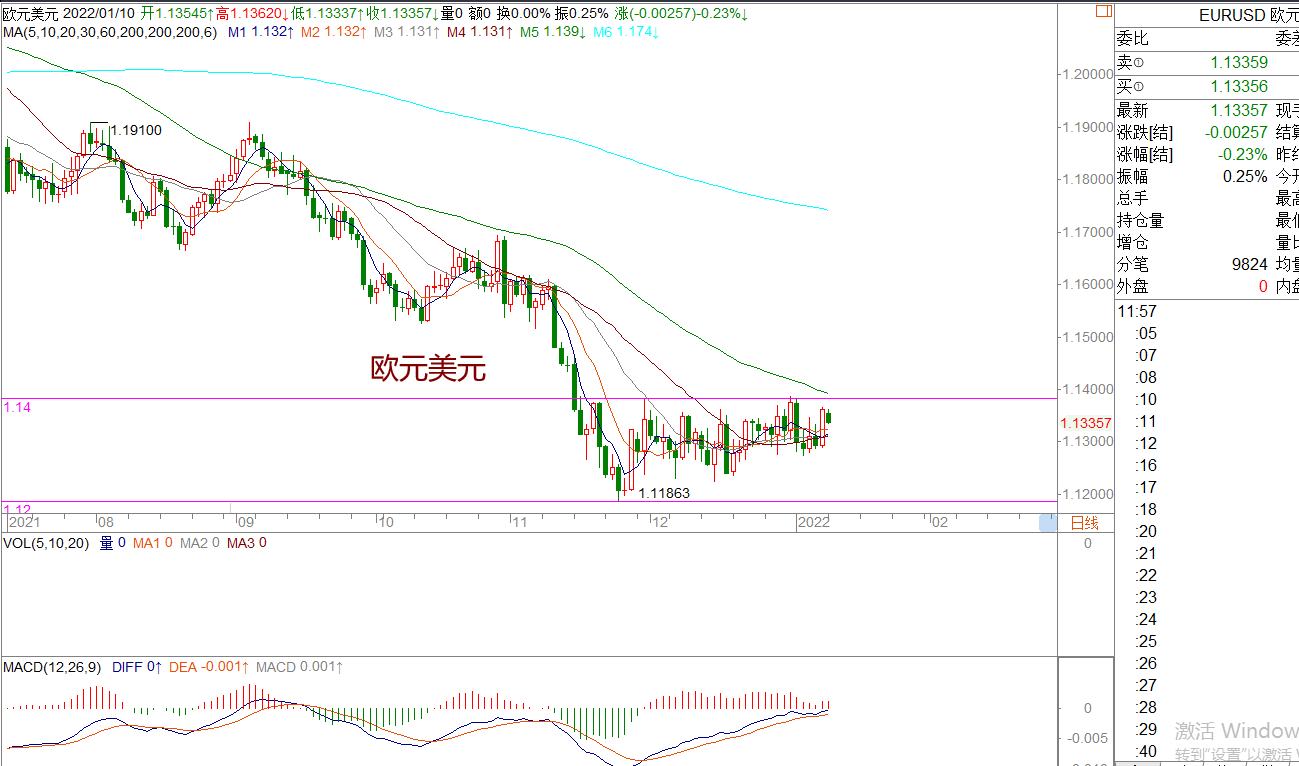Click the 外盘 label
Screen dimensions: 1299x766
[x=1133, y=287]
